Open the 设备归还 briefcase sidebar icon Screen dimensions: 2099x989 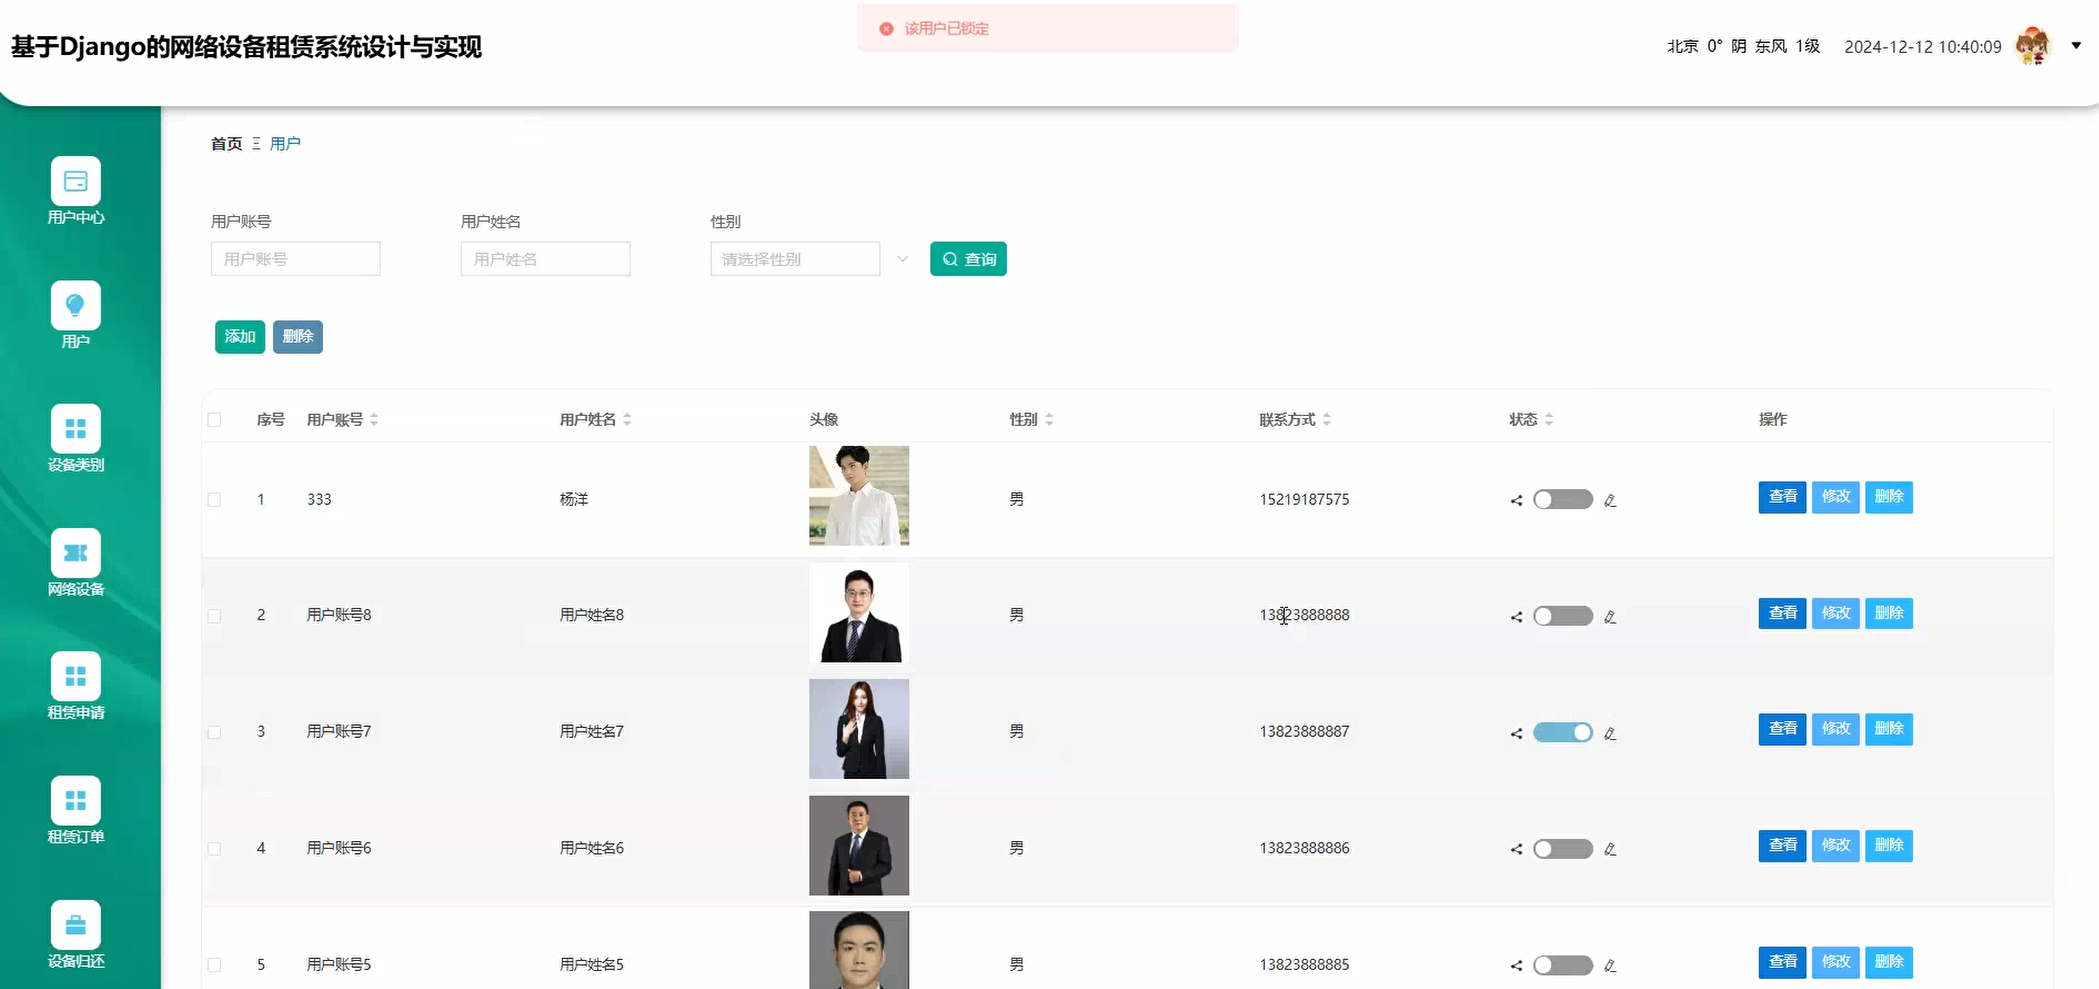pos(76,926)
